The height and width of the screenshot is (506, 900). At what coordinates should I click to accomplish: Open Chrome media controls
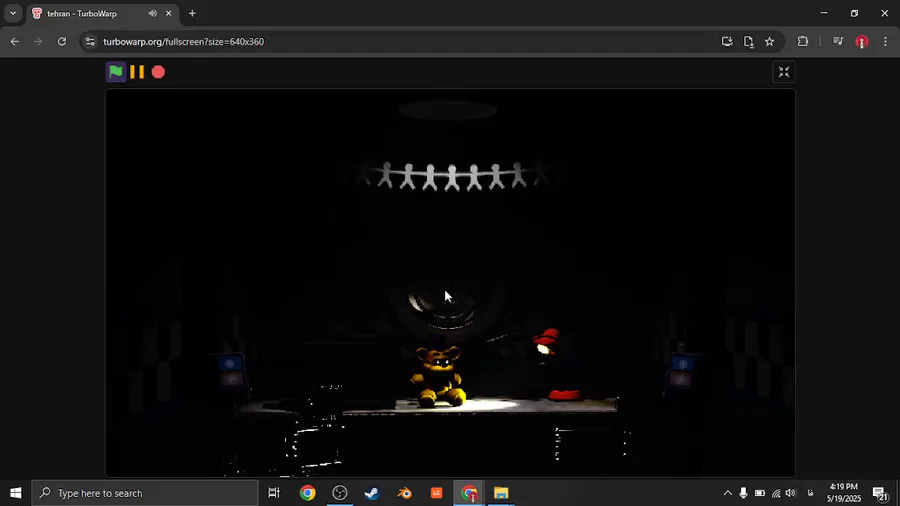pos(838,41)
